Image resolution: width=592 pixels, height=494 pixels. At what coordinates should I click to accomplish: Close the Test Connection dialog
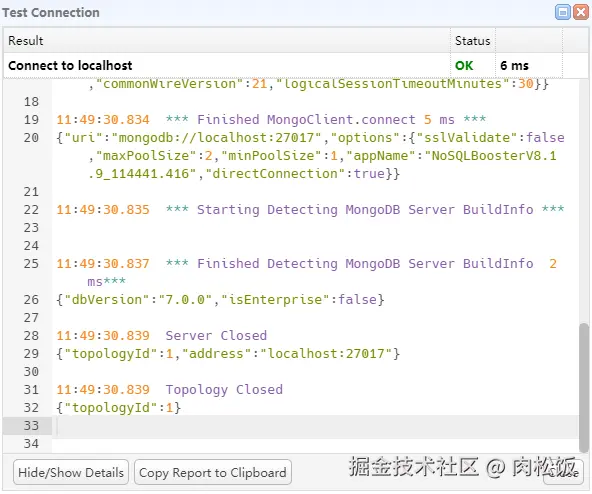581,12
